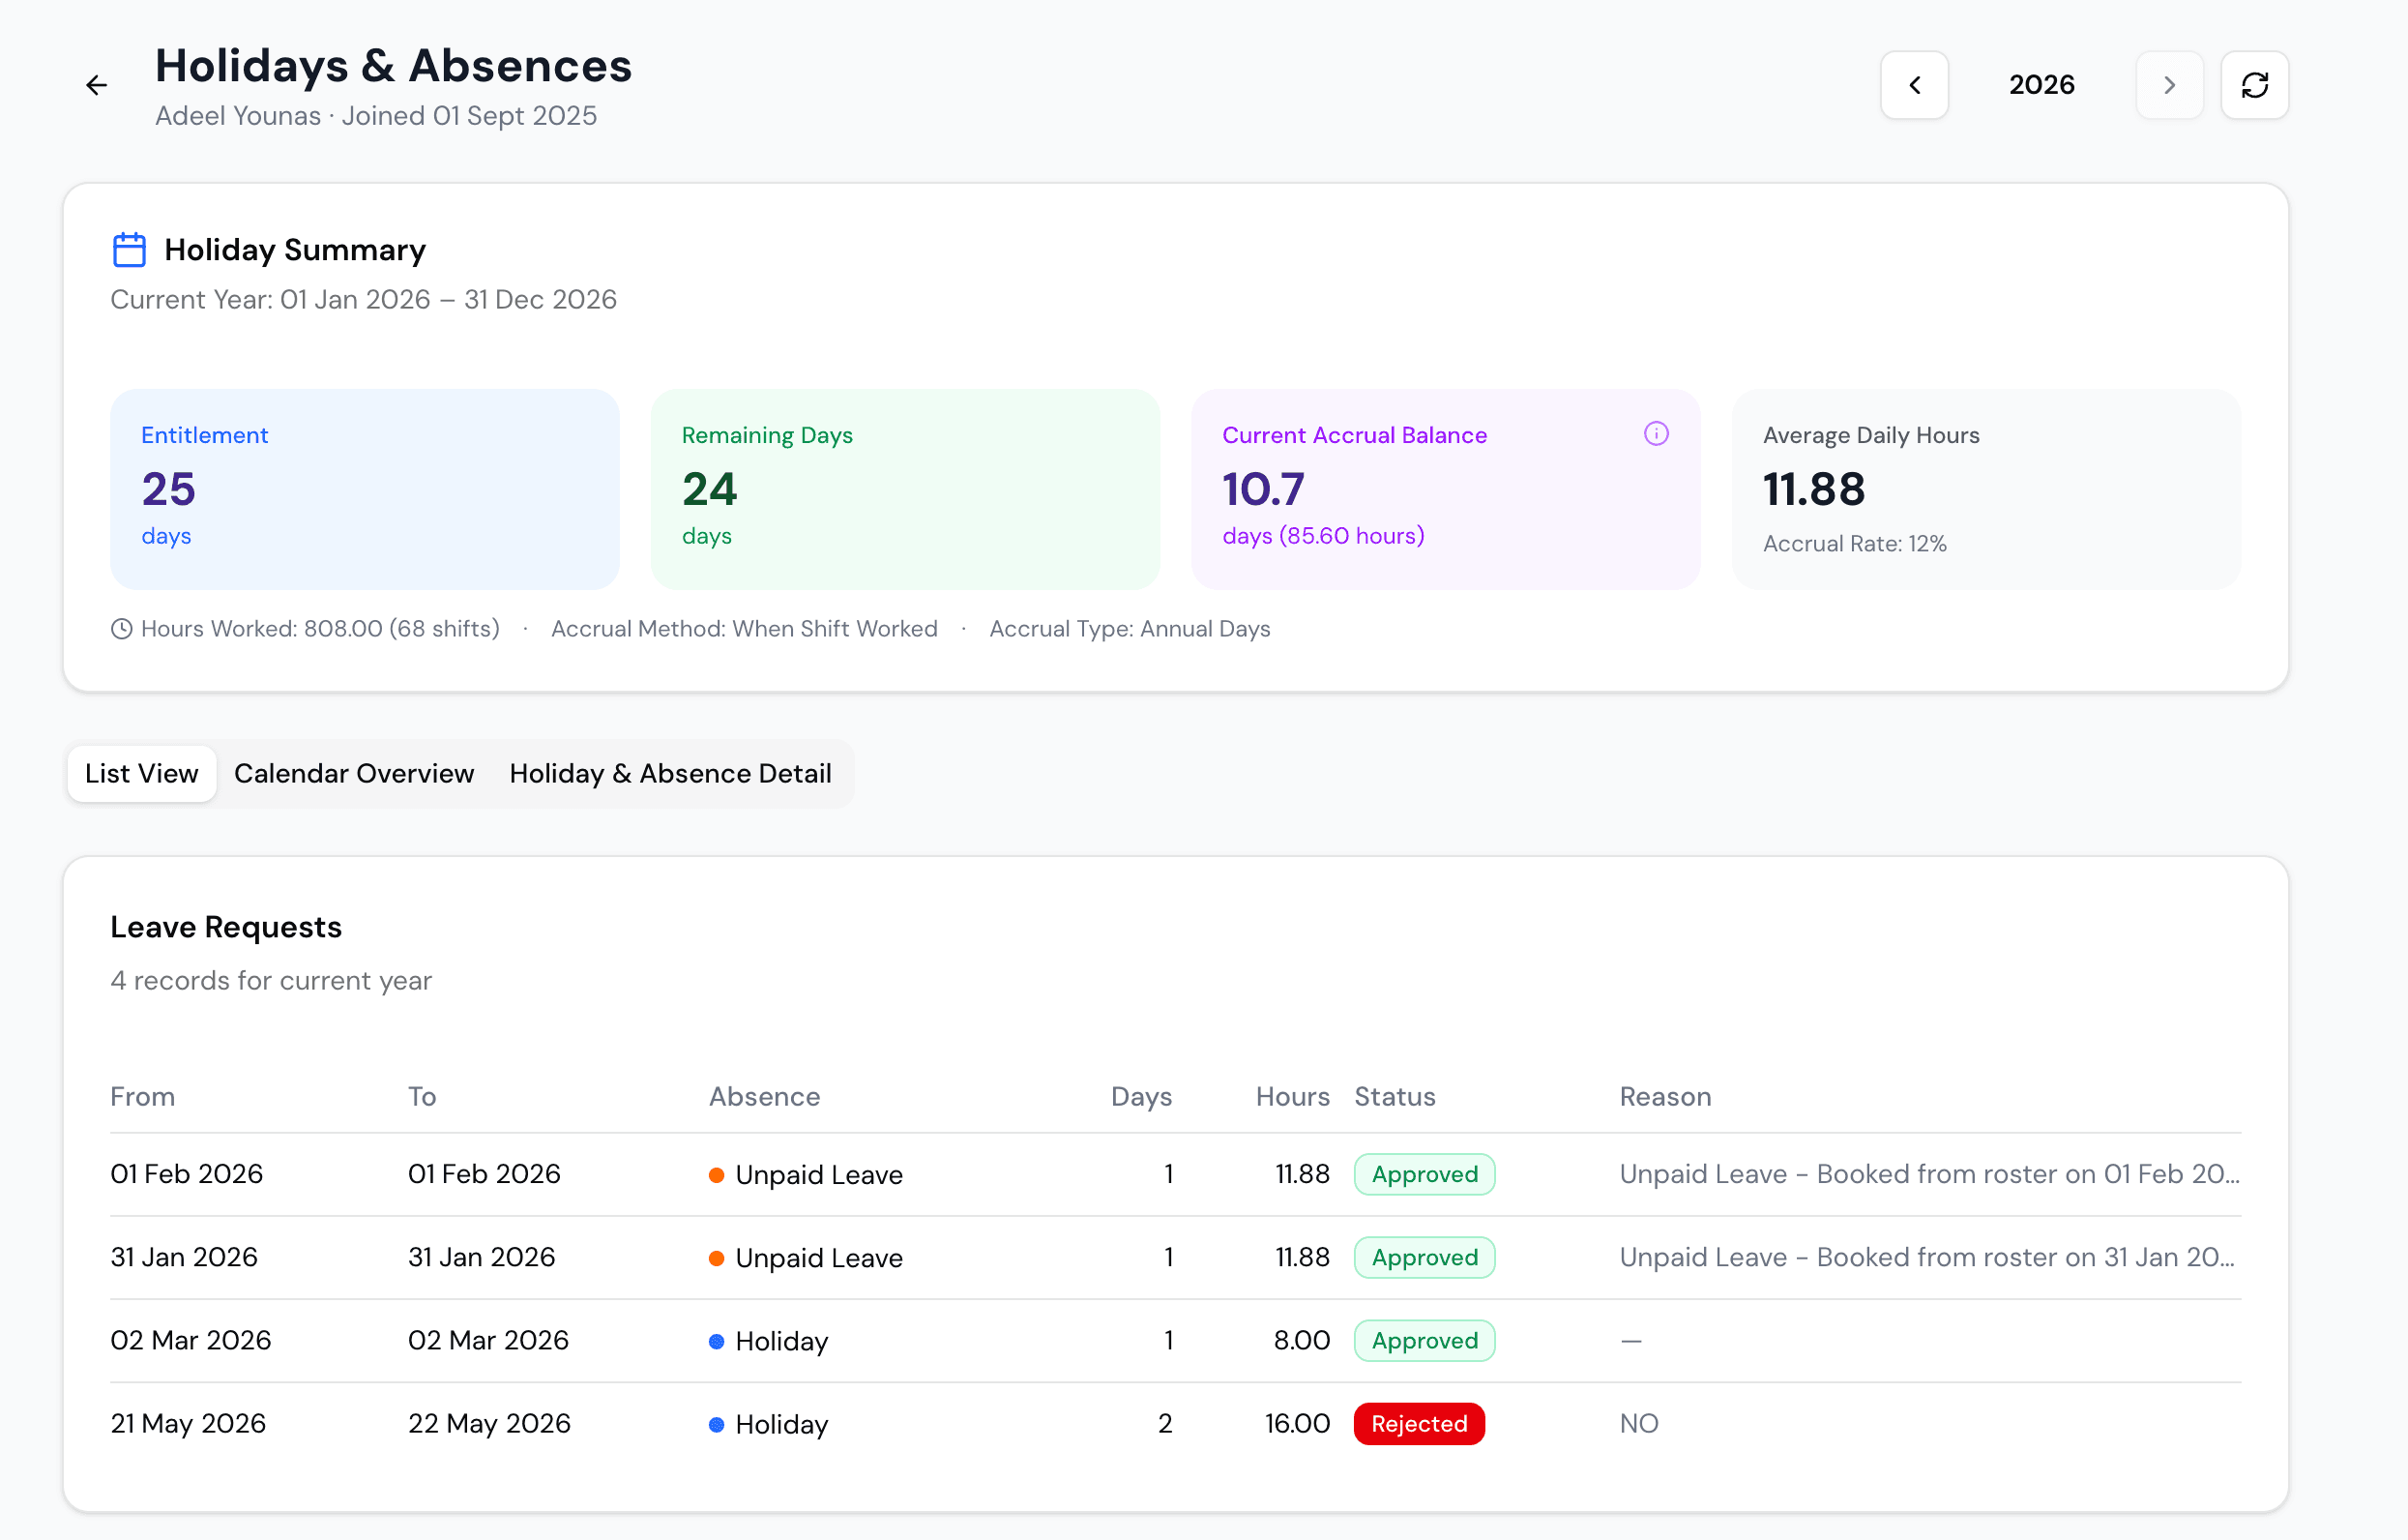Click the 8.00 hours cell

coord(1301,1340)
